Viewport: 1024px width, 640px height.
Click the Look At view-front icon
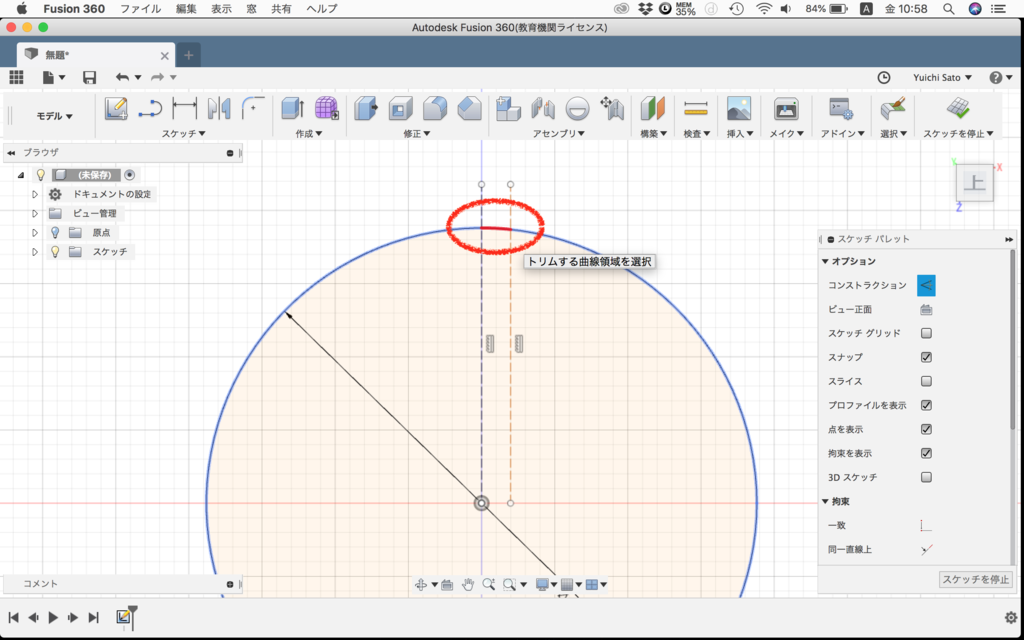tap(926, 310)
